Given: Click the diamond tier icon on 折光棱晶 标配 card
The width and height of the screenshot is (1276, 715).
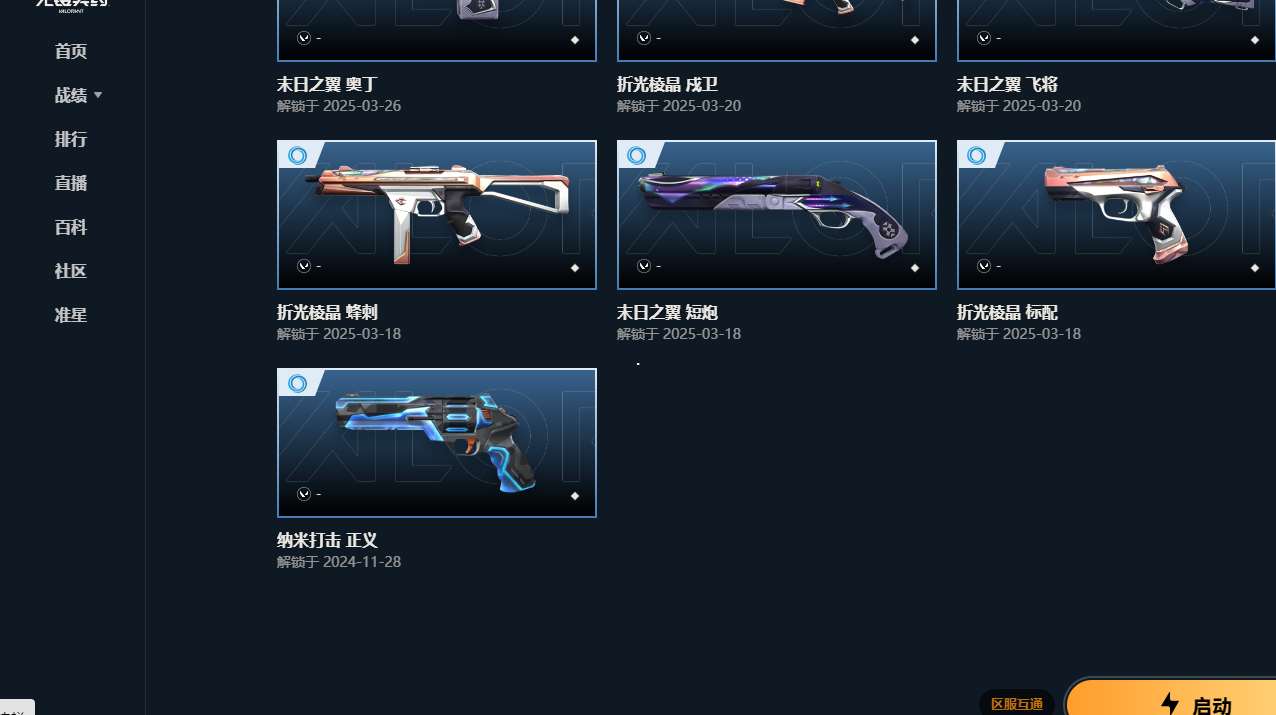Looking at the screenshot, I should point(1255,268).
